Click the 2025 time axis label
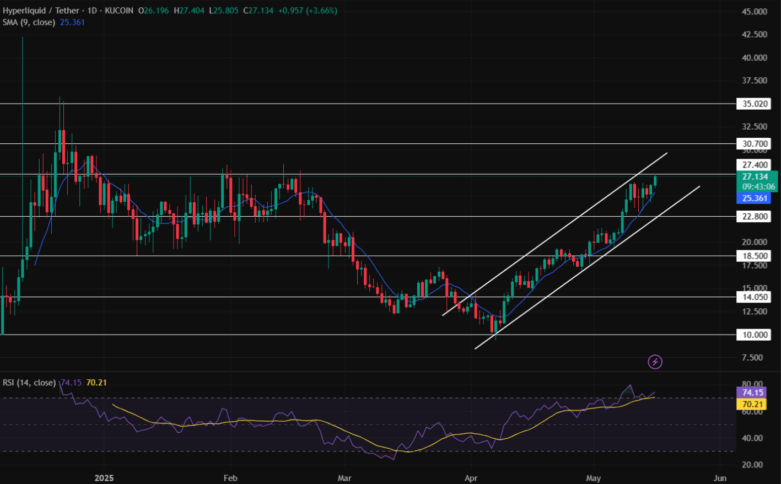The image size is (781, 484). click(x=104, y=478)
